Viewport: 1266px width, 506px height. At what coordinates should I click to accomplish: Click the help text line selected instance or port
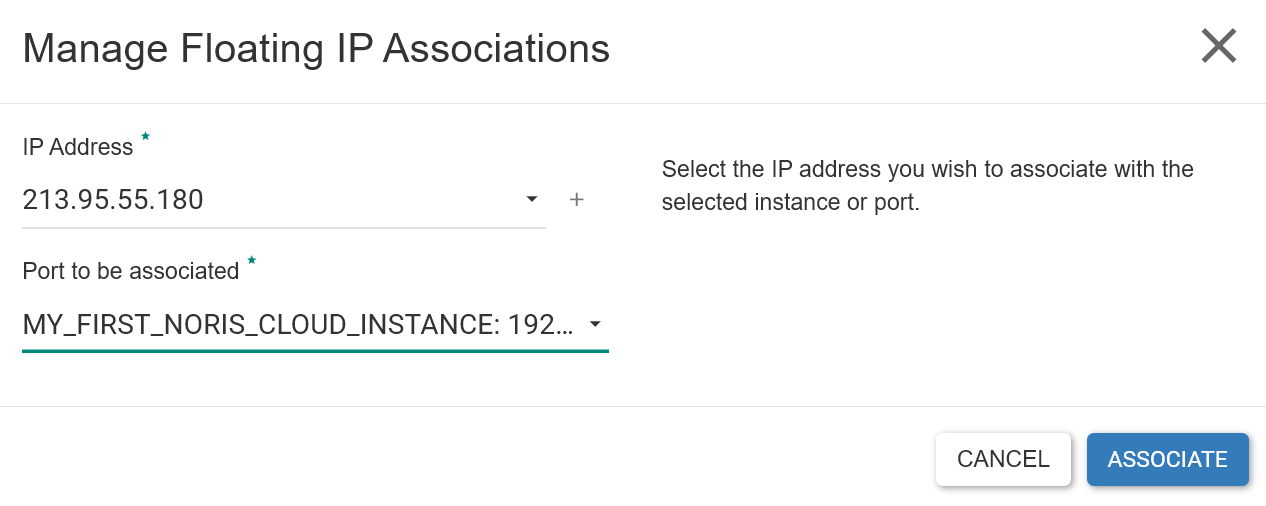[790, 202]
